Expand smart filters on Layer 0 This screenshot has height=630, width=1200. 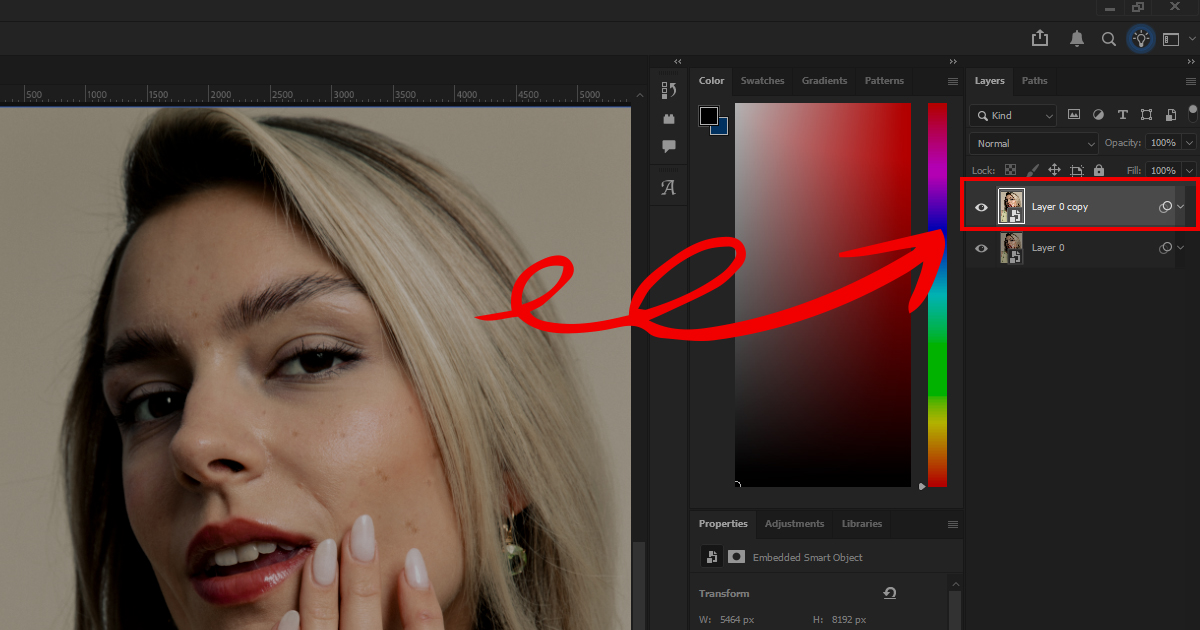pos(1181,248)
